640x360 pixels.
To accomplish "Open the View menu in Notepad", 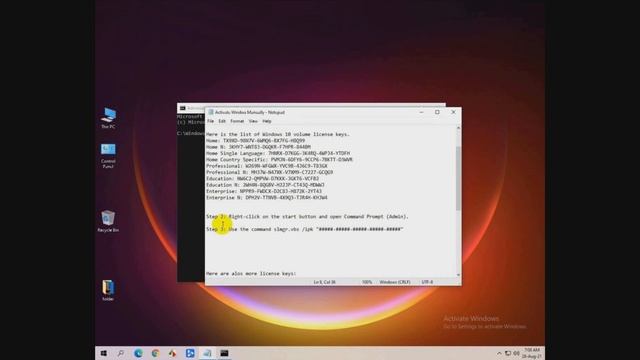I will pos(253,121).
